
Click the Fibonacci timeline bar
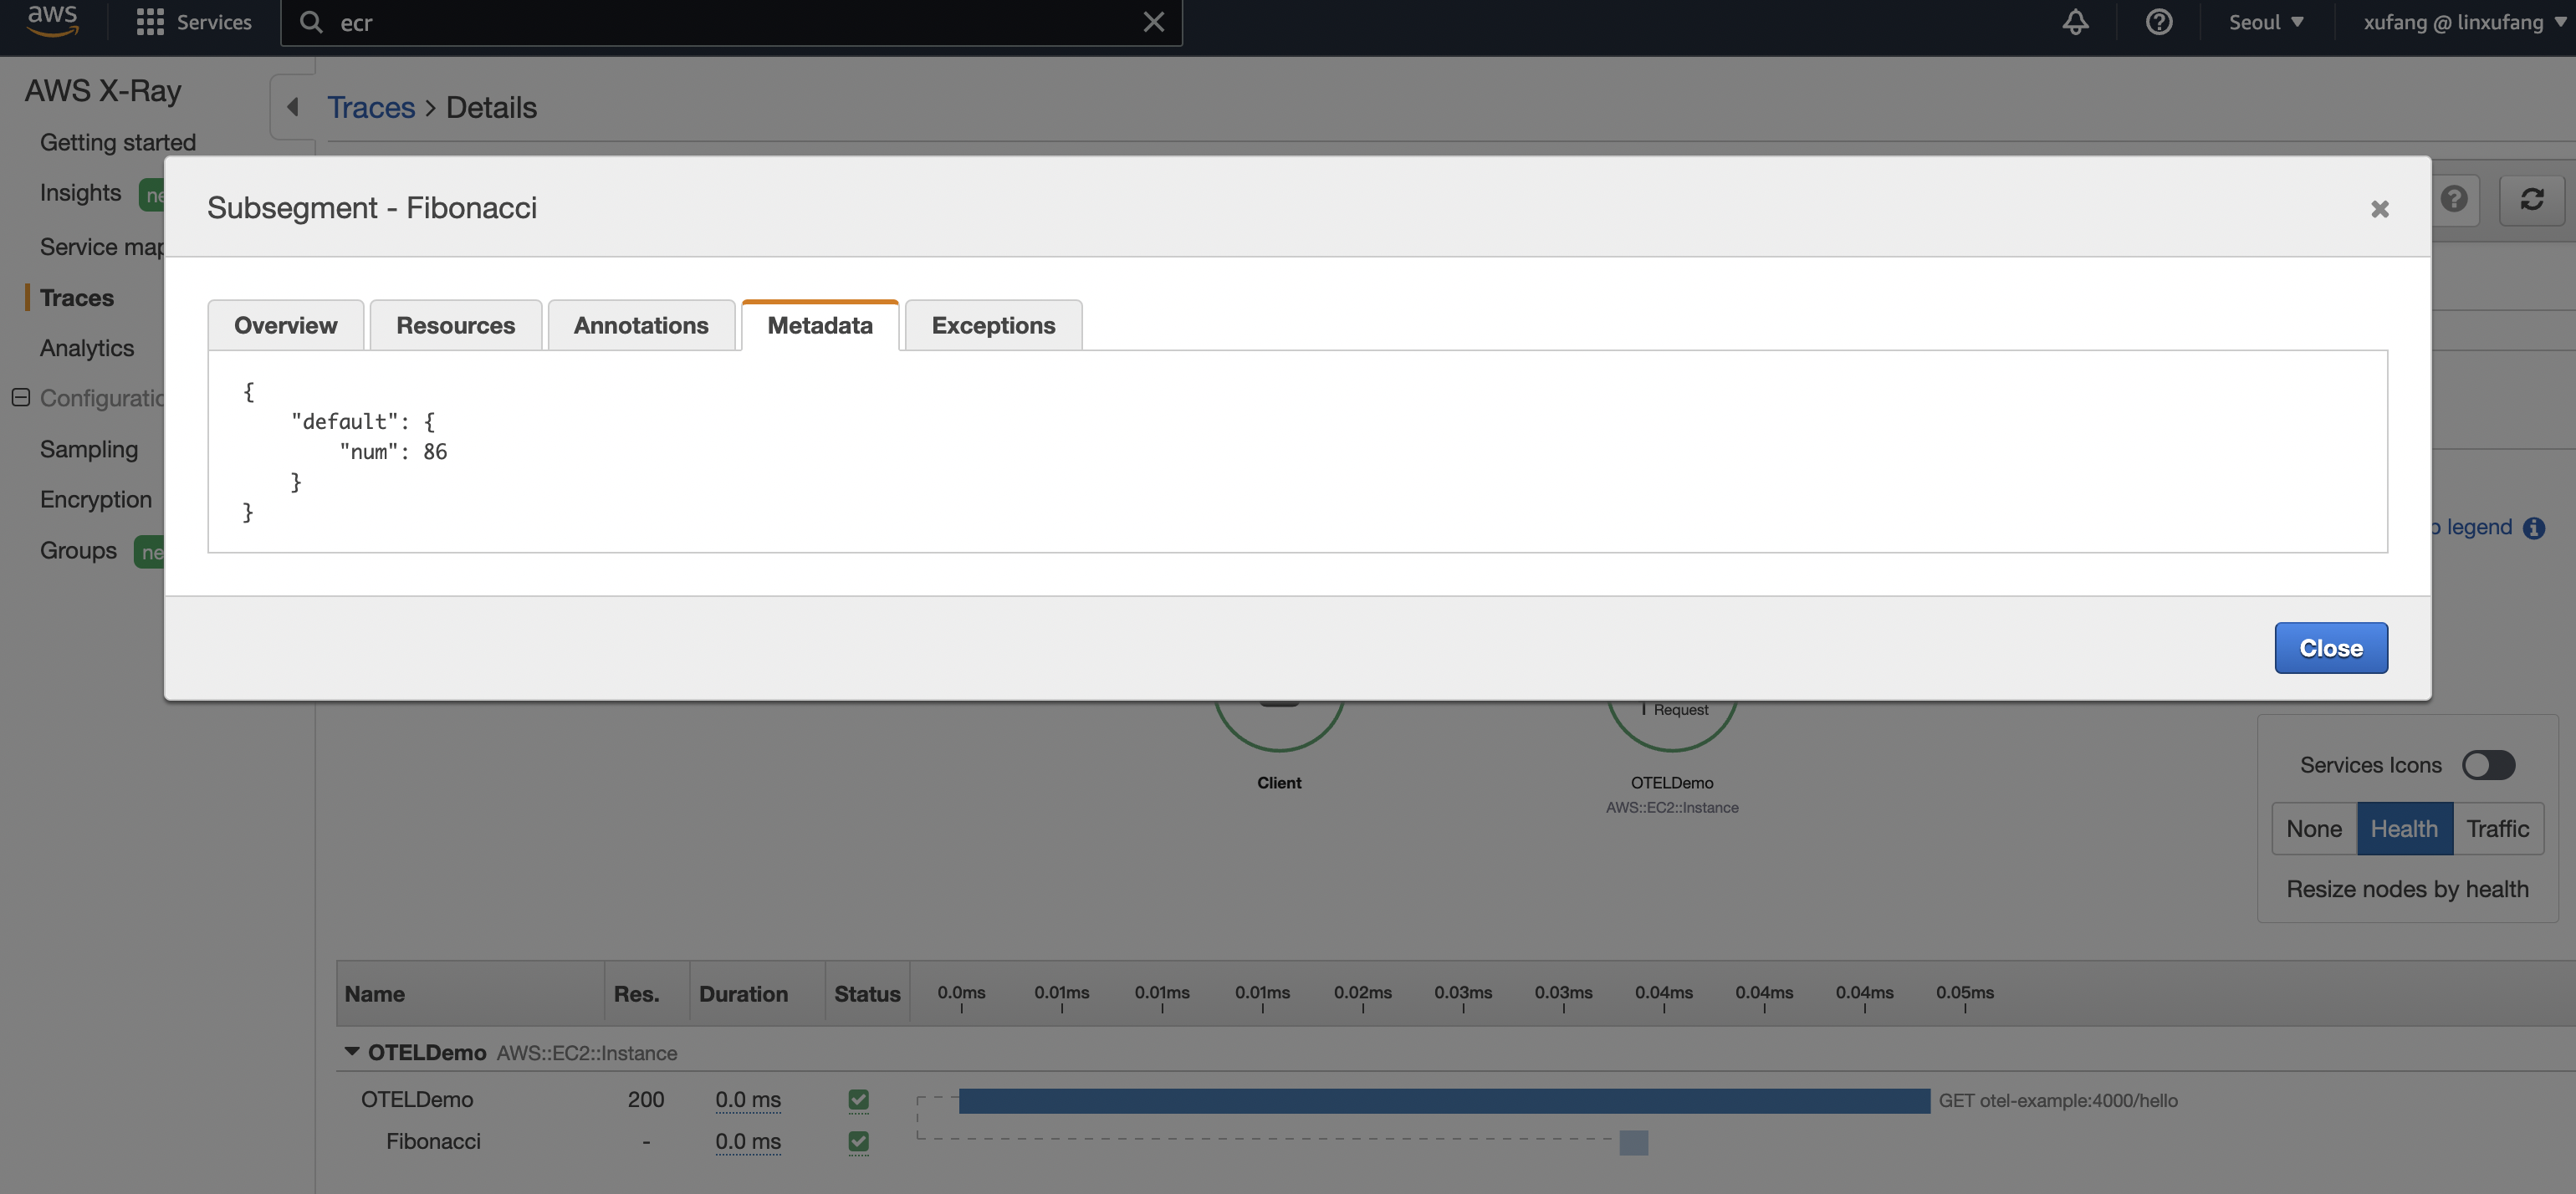(x=1633, y=1142)
